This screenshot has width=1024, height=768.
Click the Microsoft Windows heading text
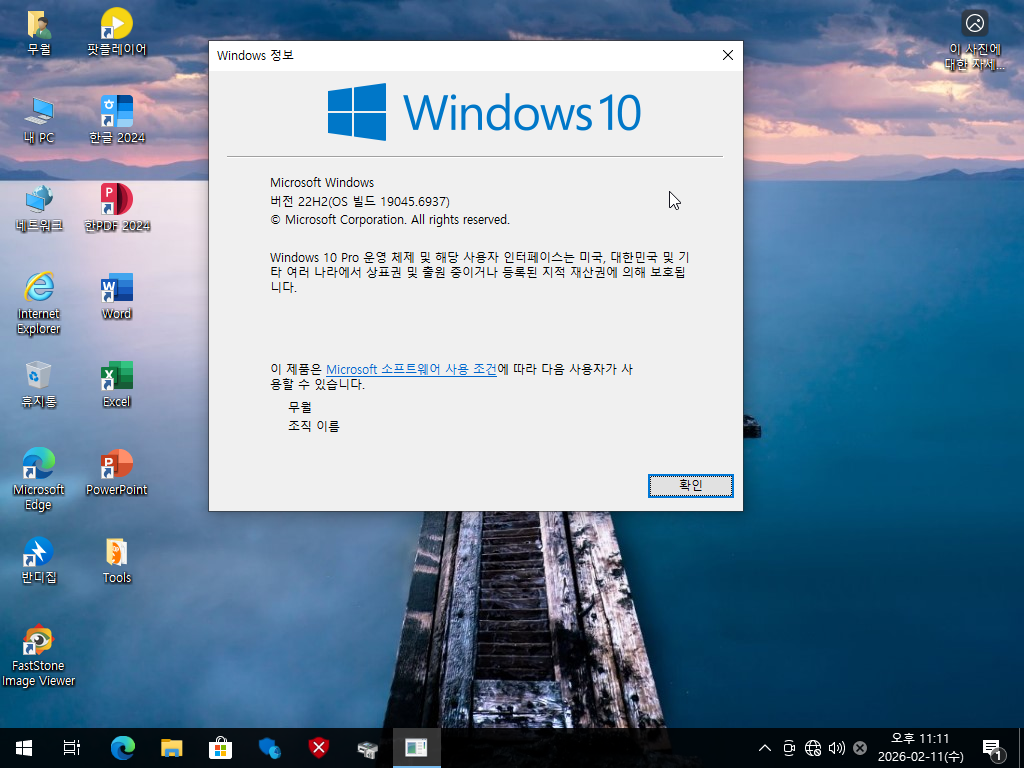tap(322, 182)
